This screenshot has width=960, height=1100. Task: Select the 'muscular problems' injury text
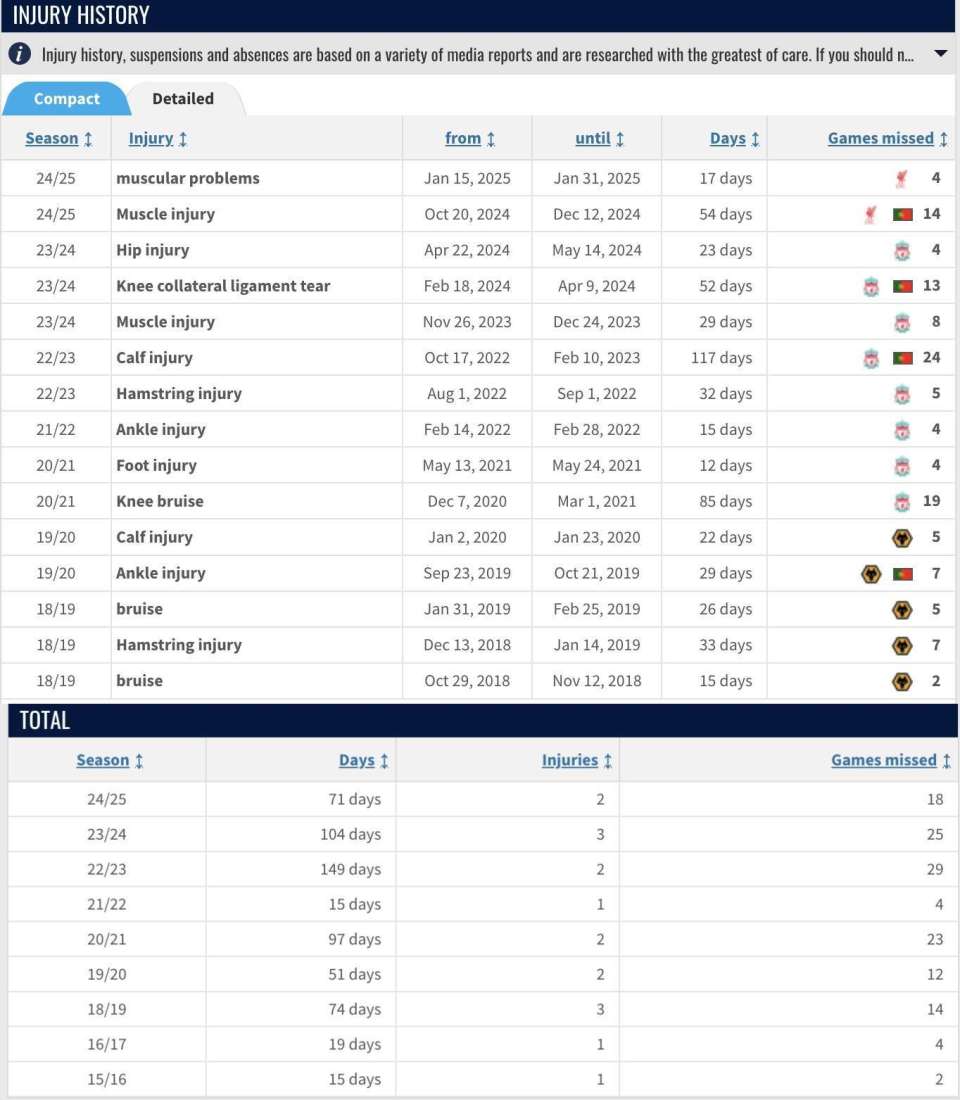point(187,178)
